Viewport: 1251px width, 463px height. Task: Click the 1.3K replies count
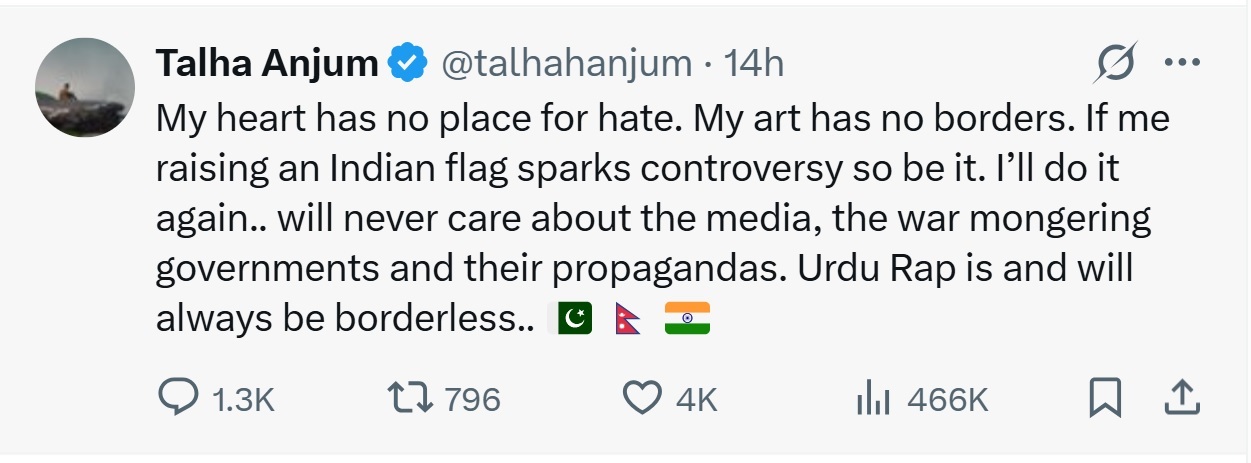243,400
